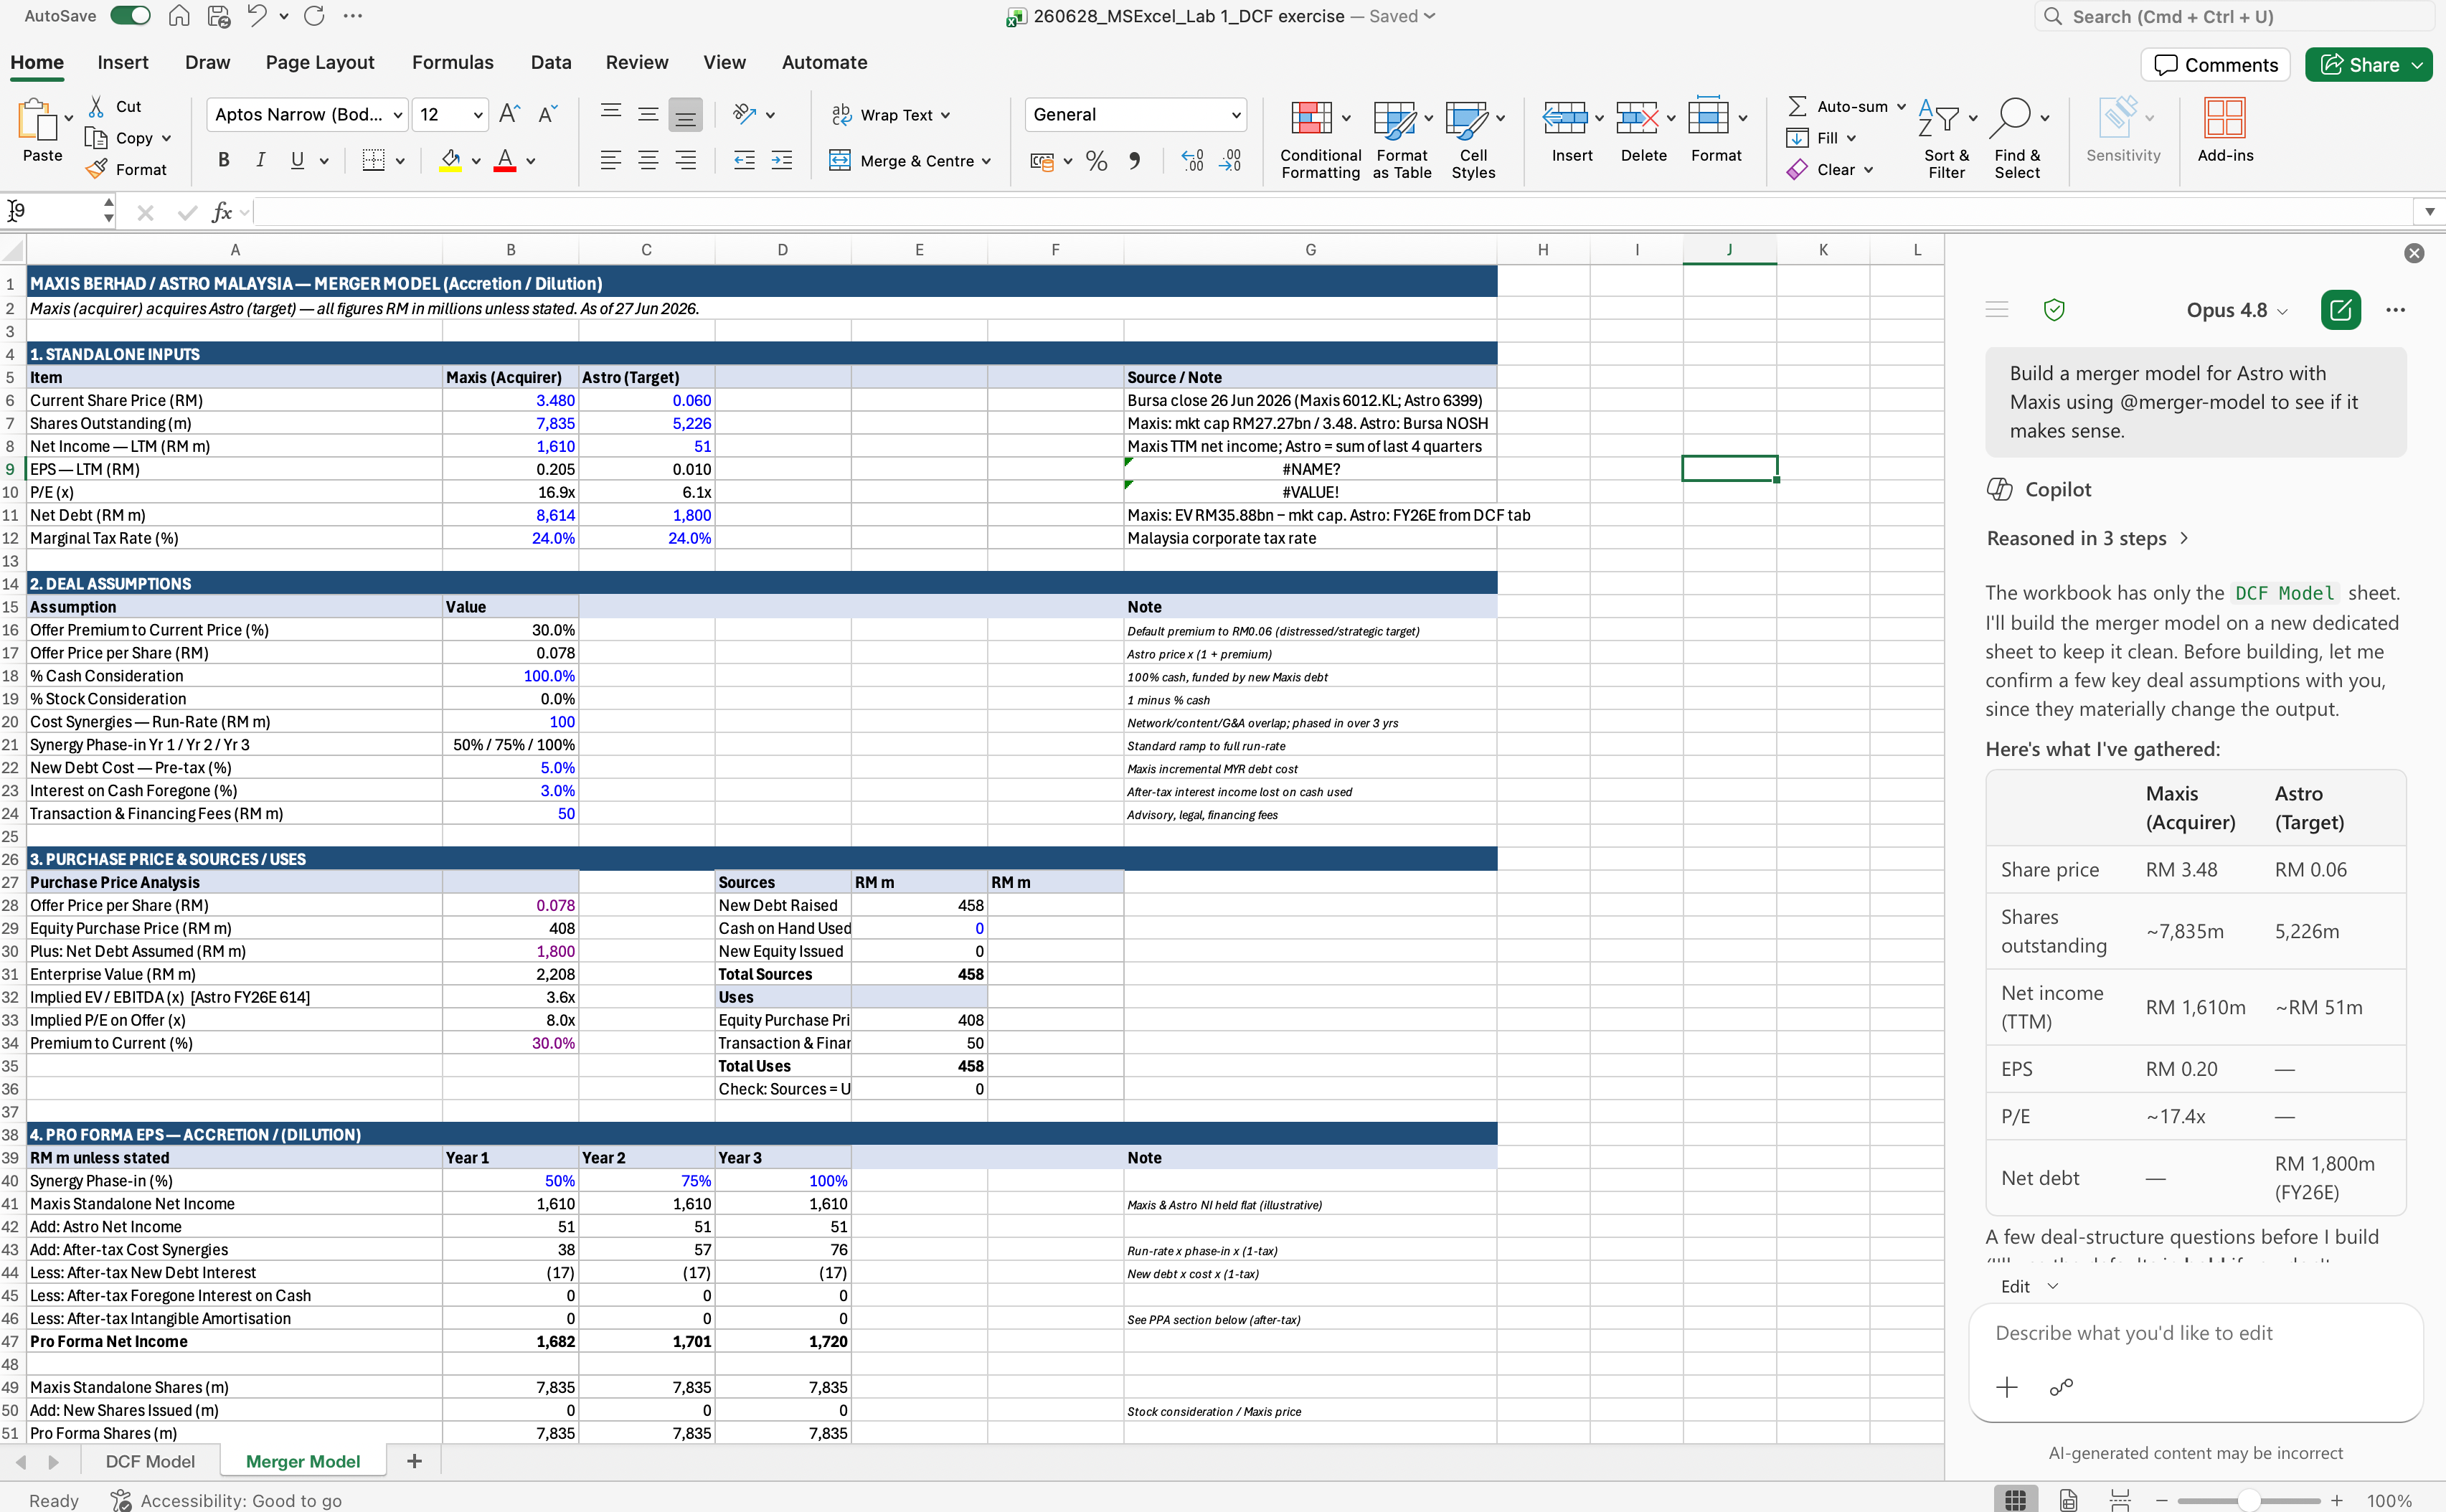Open Cell Styles gallery
This screenshot has width=2446, height=1512.
point(1473,138)
